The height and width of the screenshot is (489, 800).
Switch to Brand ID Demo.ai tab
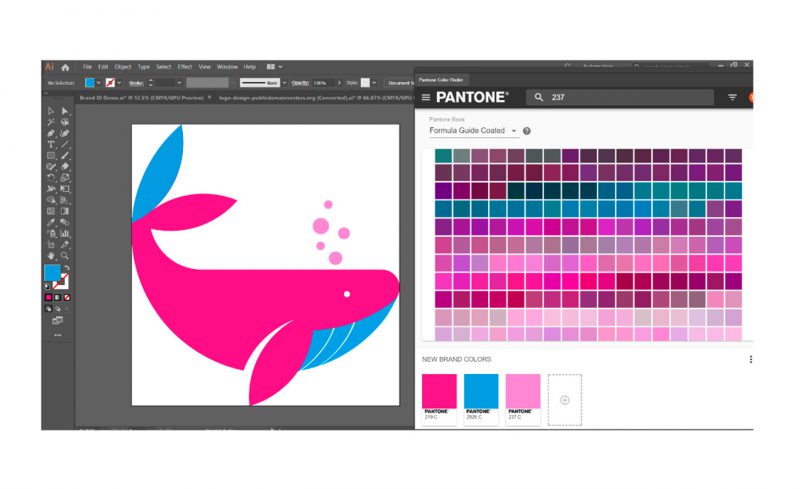tap(141, 97)
